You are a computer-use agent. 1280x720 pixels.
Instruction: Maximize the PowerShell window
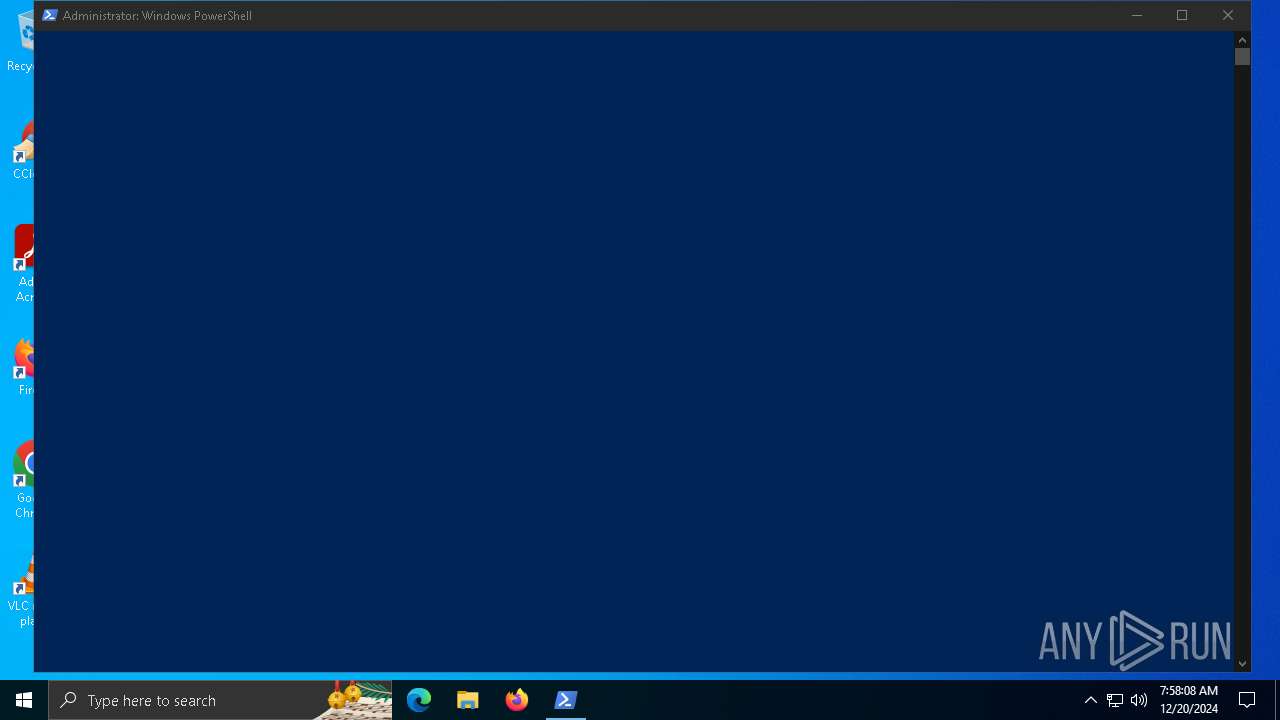1182,15
